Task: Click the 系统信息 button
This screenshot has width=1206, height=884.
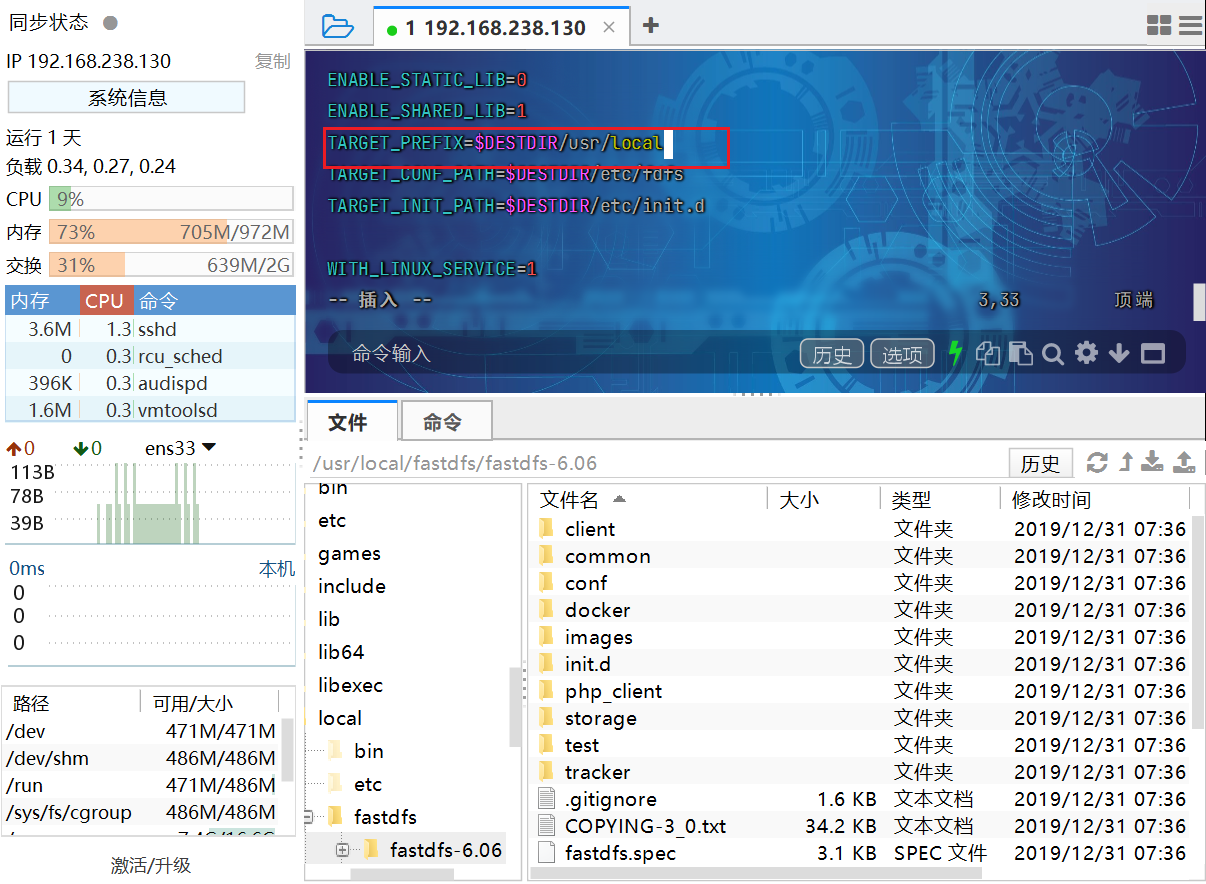Action: point(127,98)
